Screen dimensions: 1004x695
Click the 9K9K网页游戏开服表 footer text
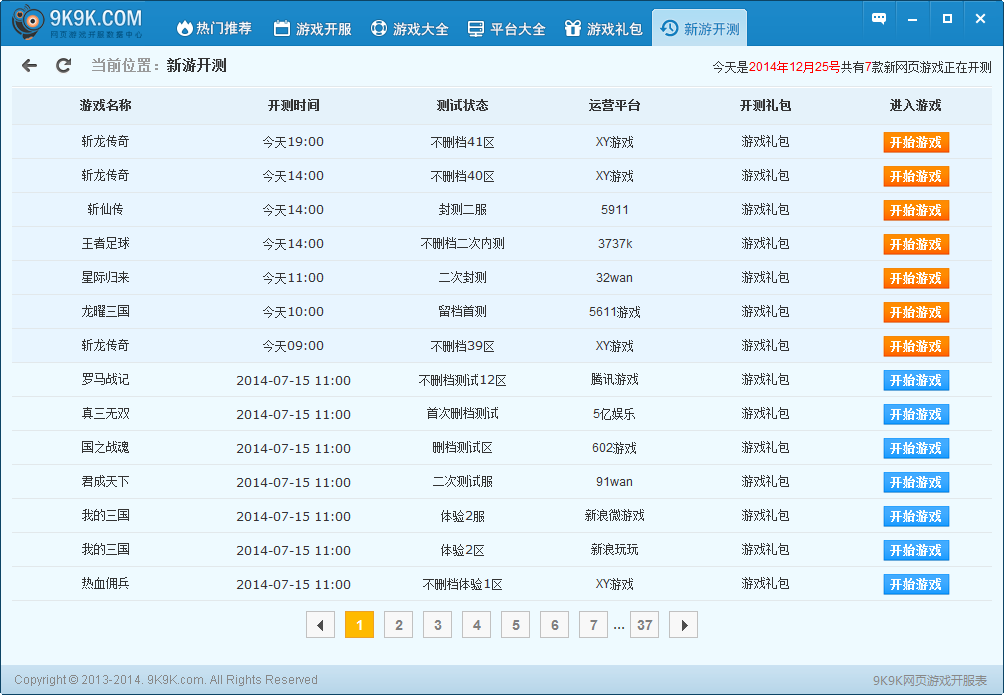930,680
